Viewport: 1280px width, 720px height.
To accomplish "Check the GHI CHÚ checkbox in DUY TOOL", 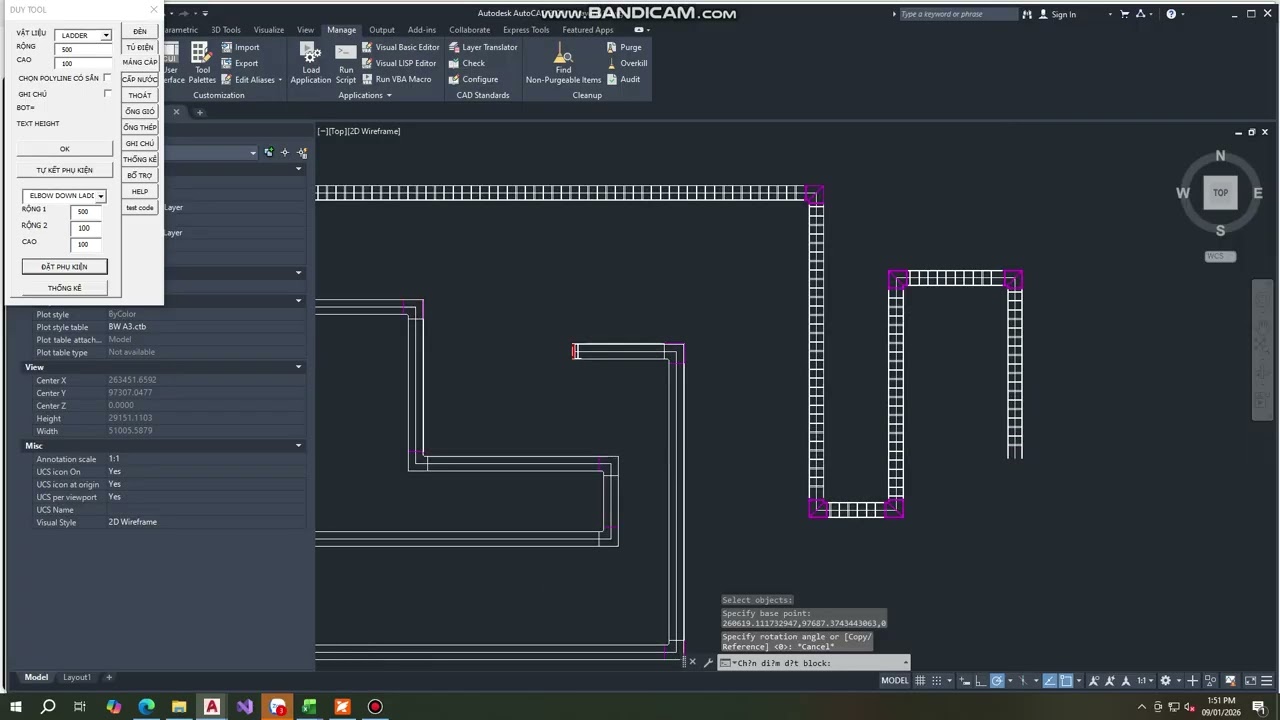I will (107, 94).
